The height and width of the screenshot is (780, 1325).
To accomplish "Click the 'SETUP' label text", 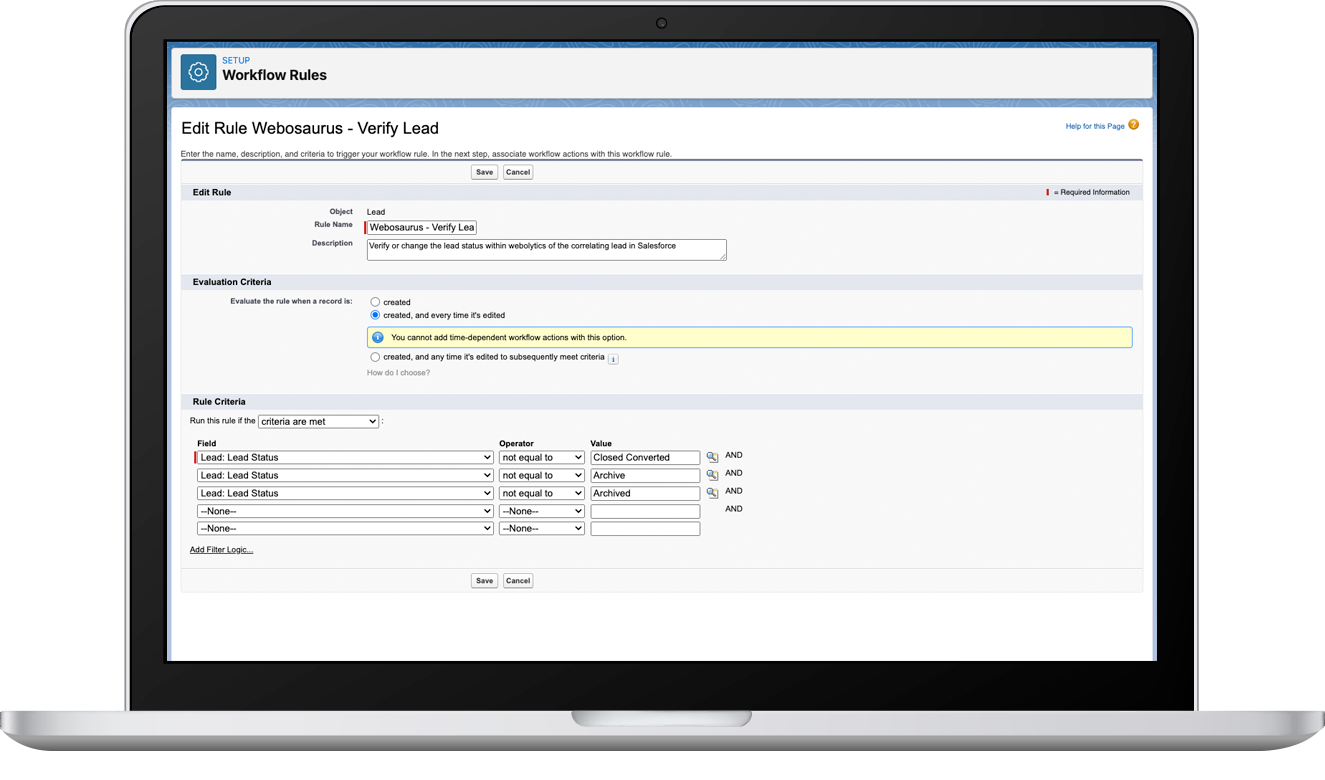I will [x=236, y=60].
